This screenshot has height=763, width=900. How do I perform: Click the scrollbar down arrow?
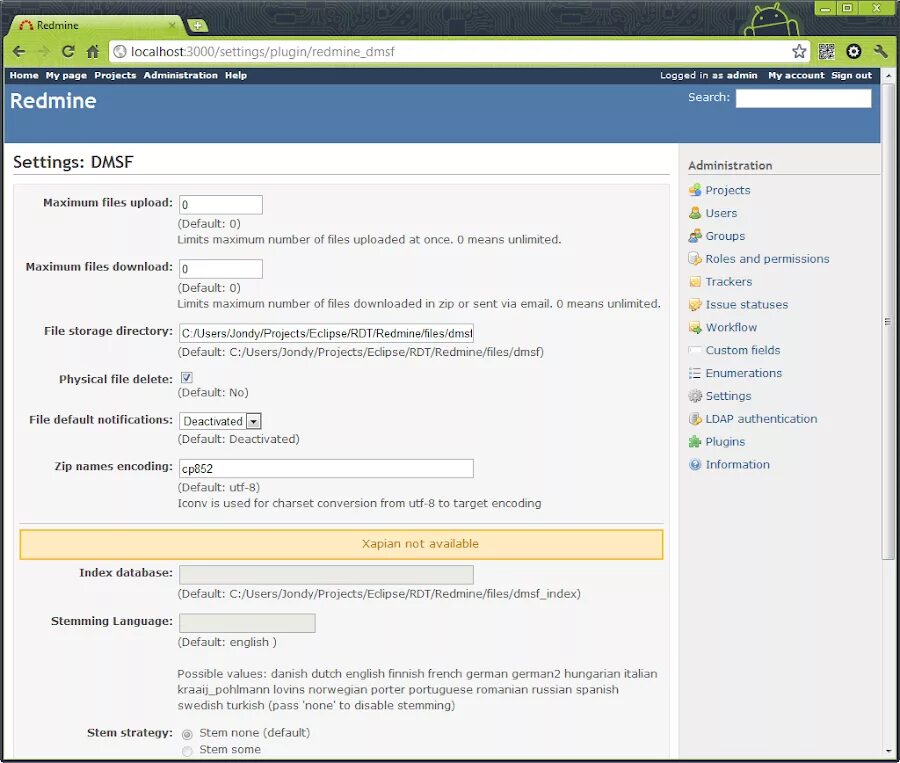(888, 751)
